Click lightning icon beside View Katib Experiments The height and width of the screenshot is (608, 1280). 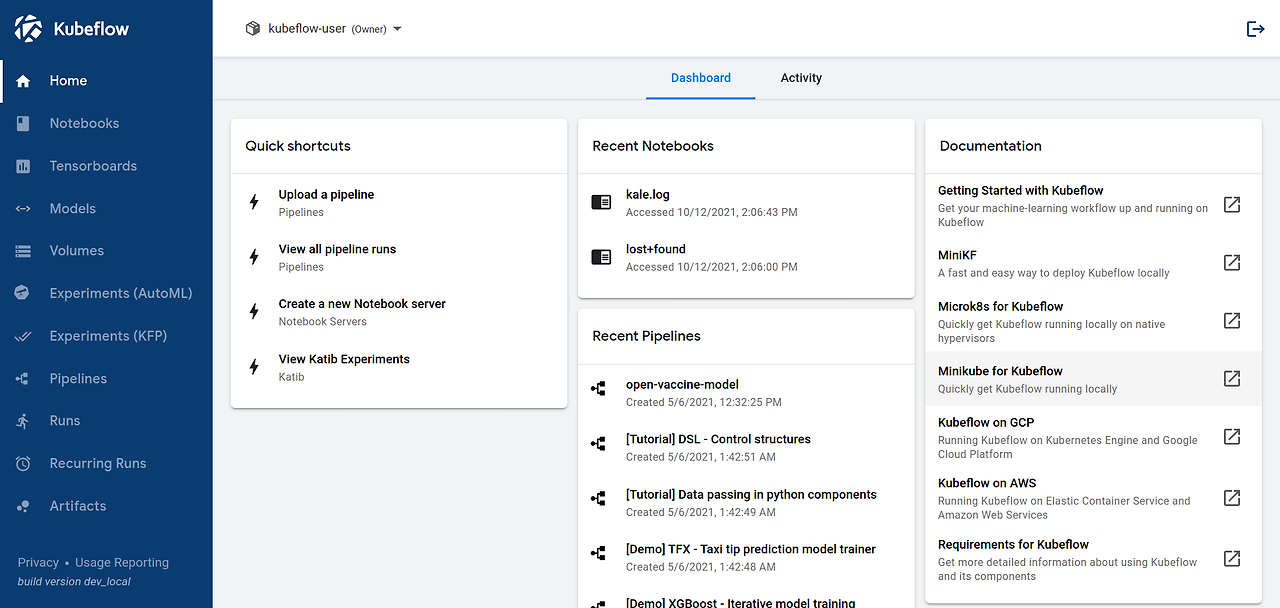pos(254,367)
